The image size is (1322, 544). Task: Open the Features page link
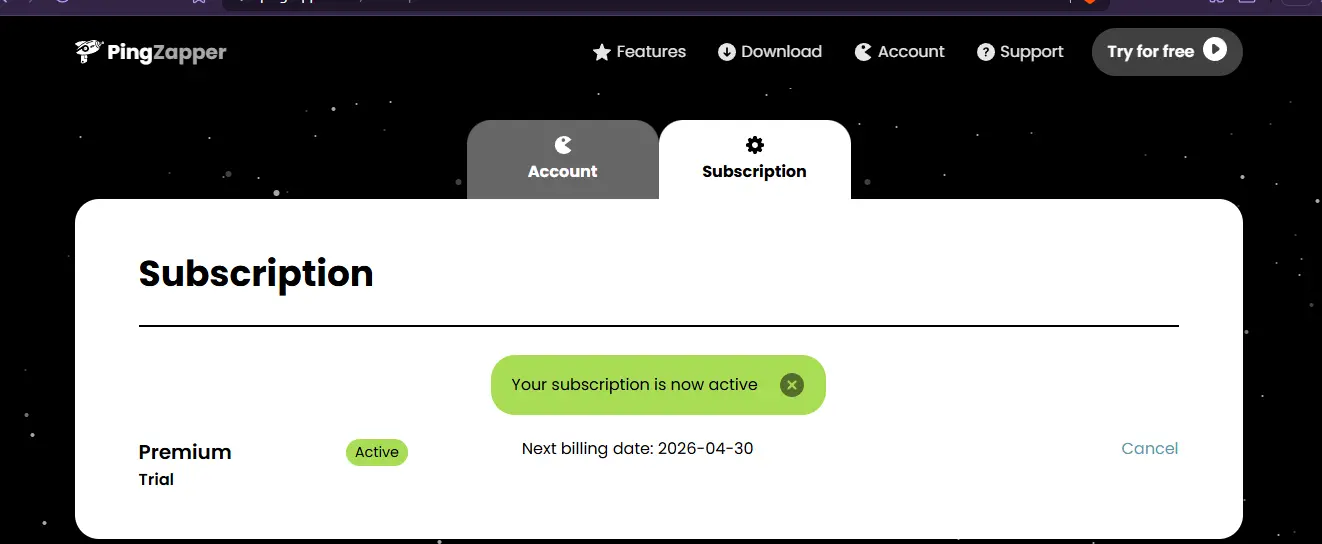pos(651,52)
